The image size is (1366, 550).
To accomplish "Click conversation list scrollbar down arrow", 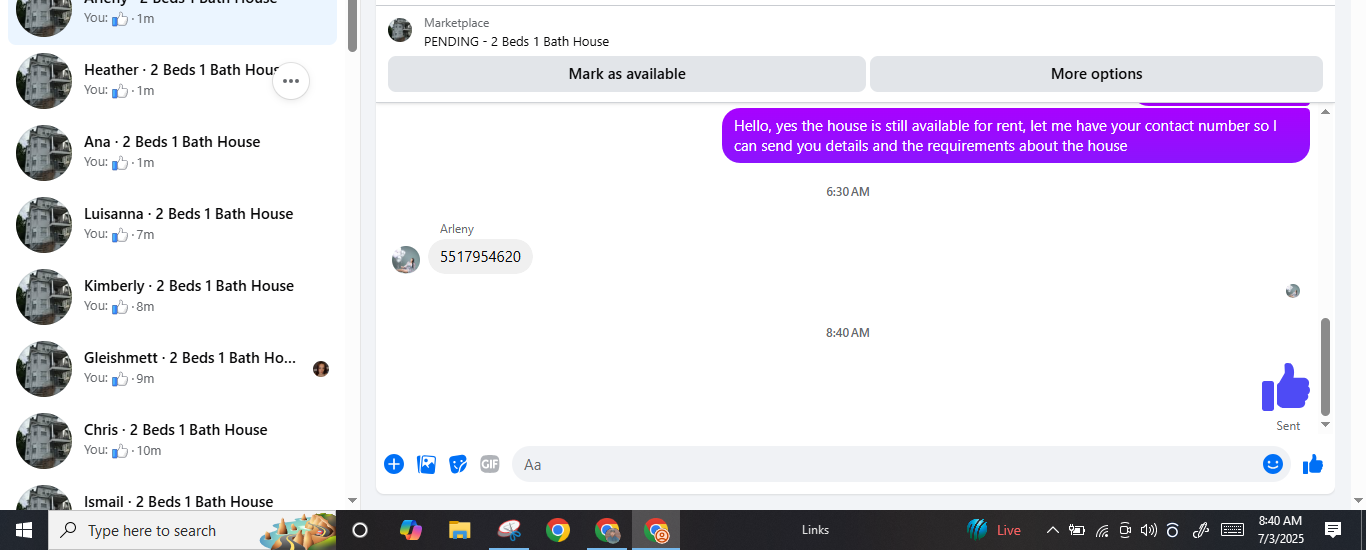I will point(352,500).
